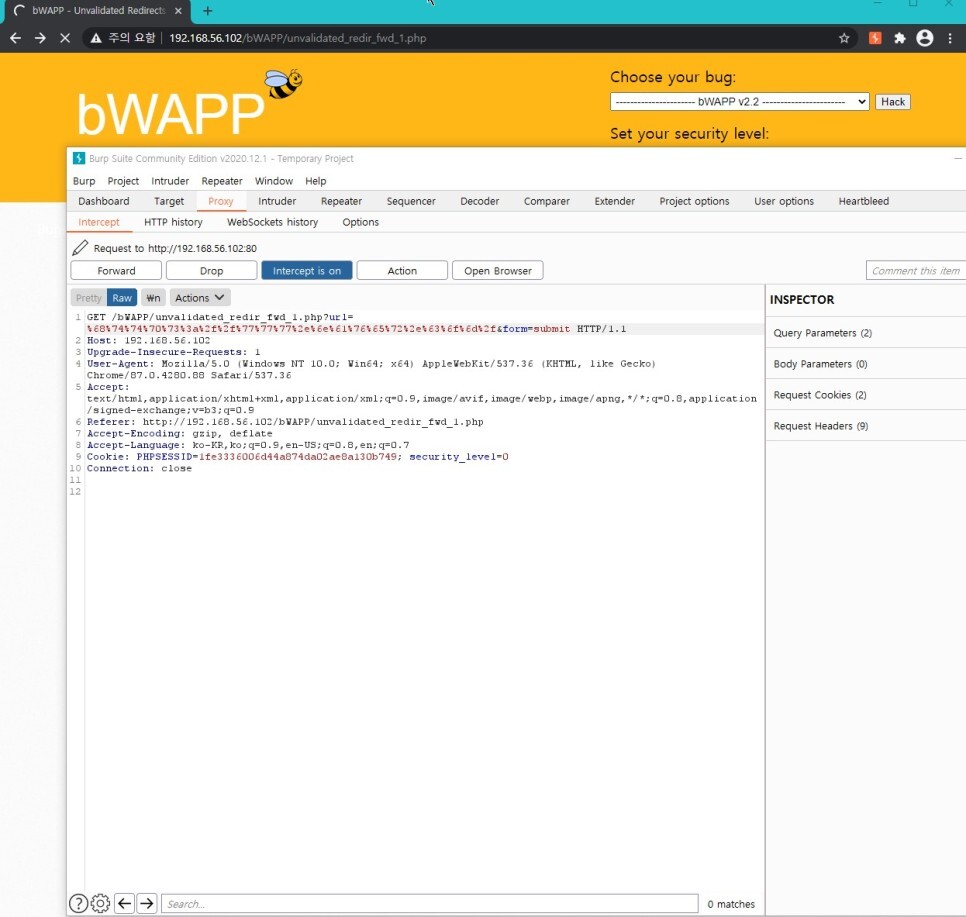Click the browser address bar URL
The image size is (966, 917).
coord(298,38)
